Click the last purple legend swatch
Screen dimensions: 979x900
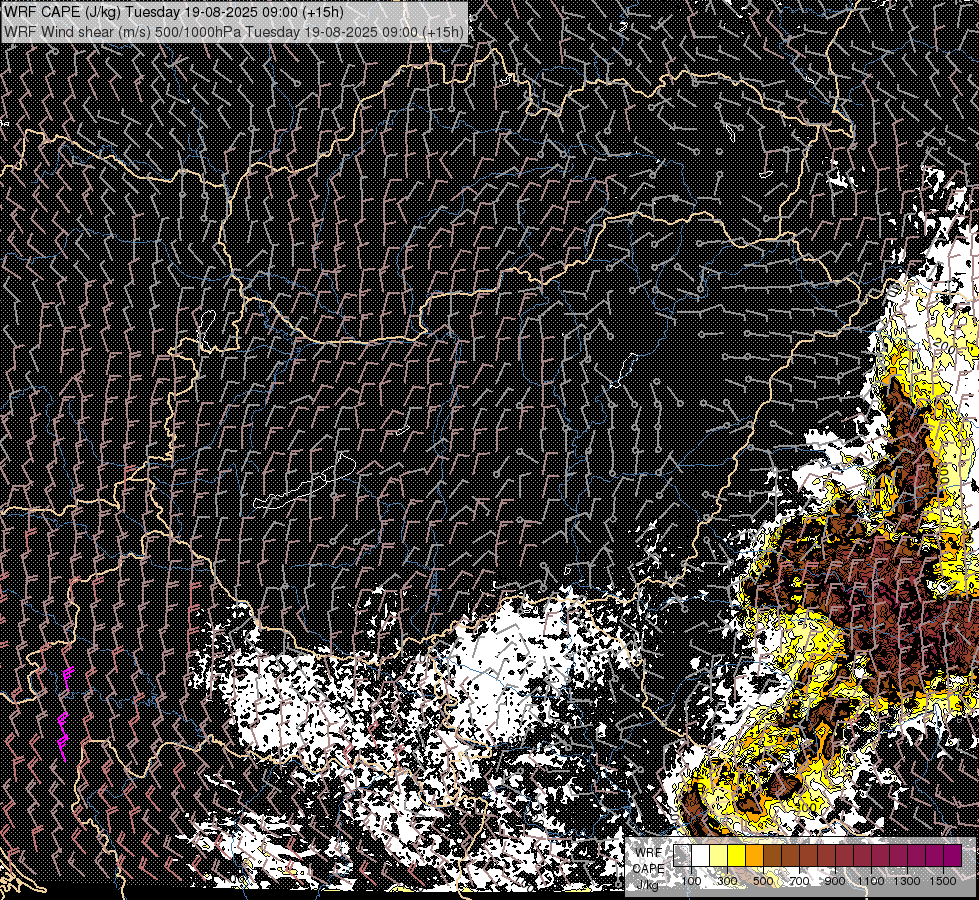click(952, 855)
